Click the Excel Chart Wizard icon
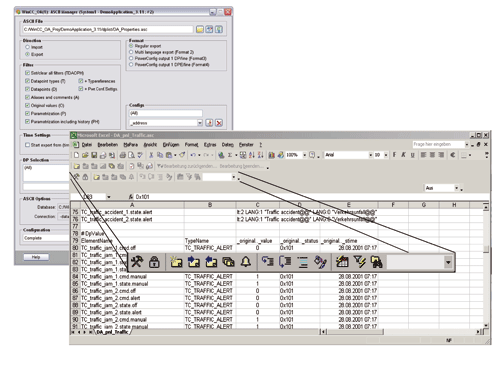 (x=272, y=155)
